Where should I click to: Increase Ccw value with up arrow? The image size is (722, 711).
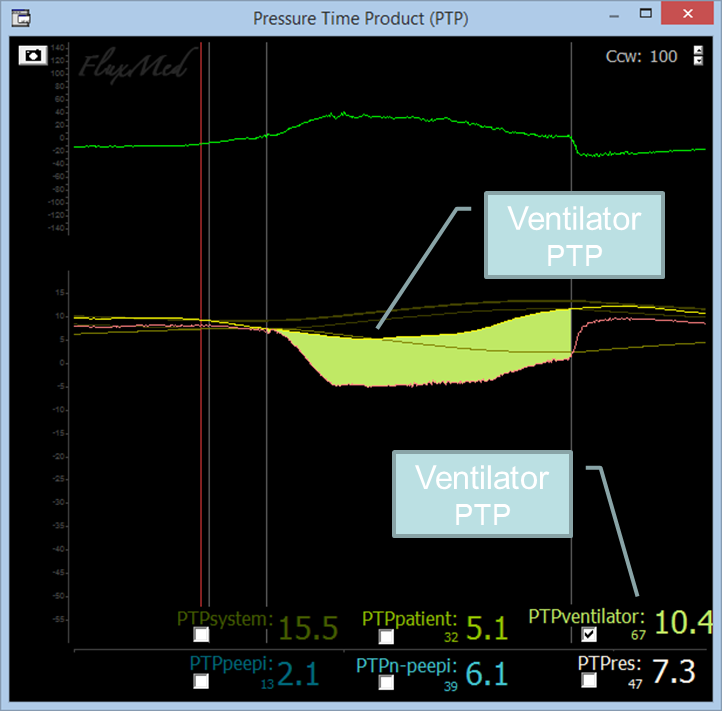coord(699,50)
